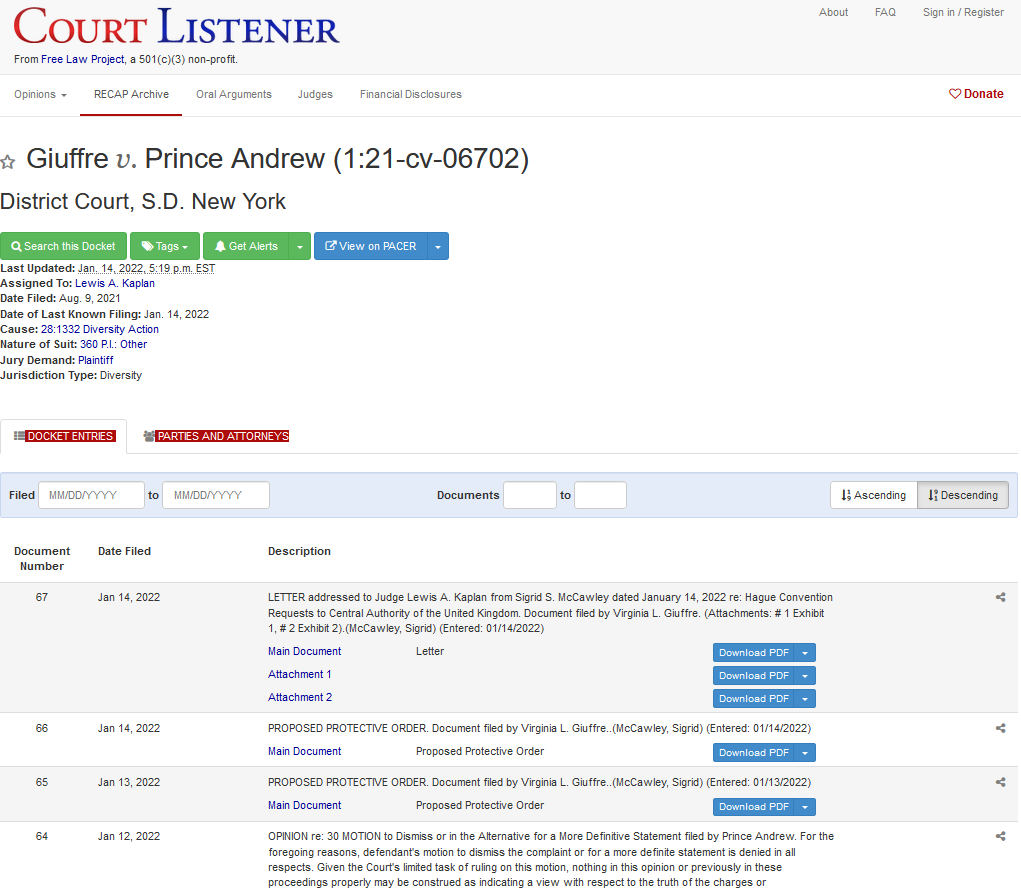Click Plaintiff jury demand link
The image size is (1021, 893).
[x=96, y=360]
